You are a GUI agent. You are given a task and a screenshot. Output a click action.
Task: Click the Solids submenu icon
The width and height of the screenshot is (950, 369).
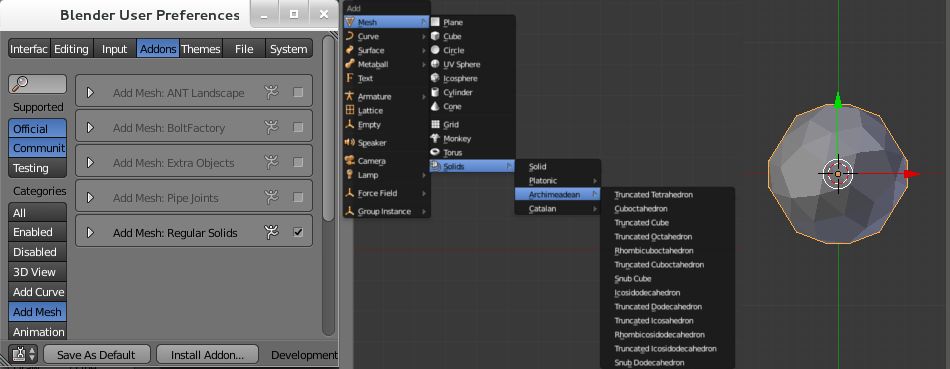point(435,166)
